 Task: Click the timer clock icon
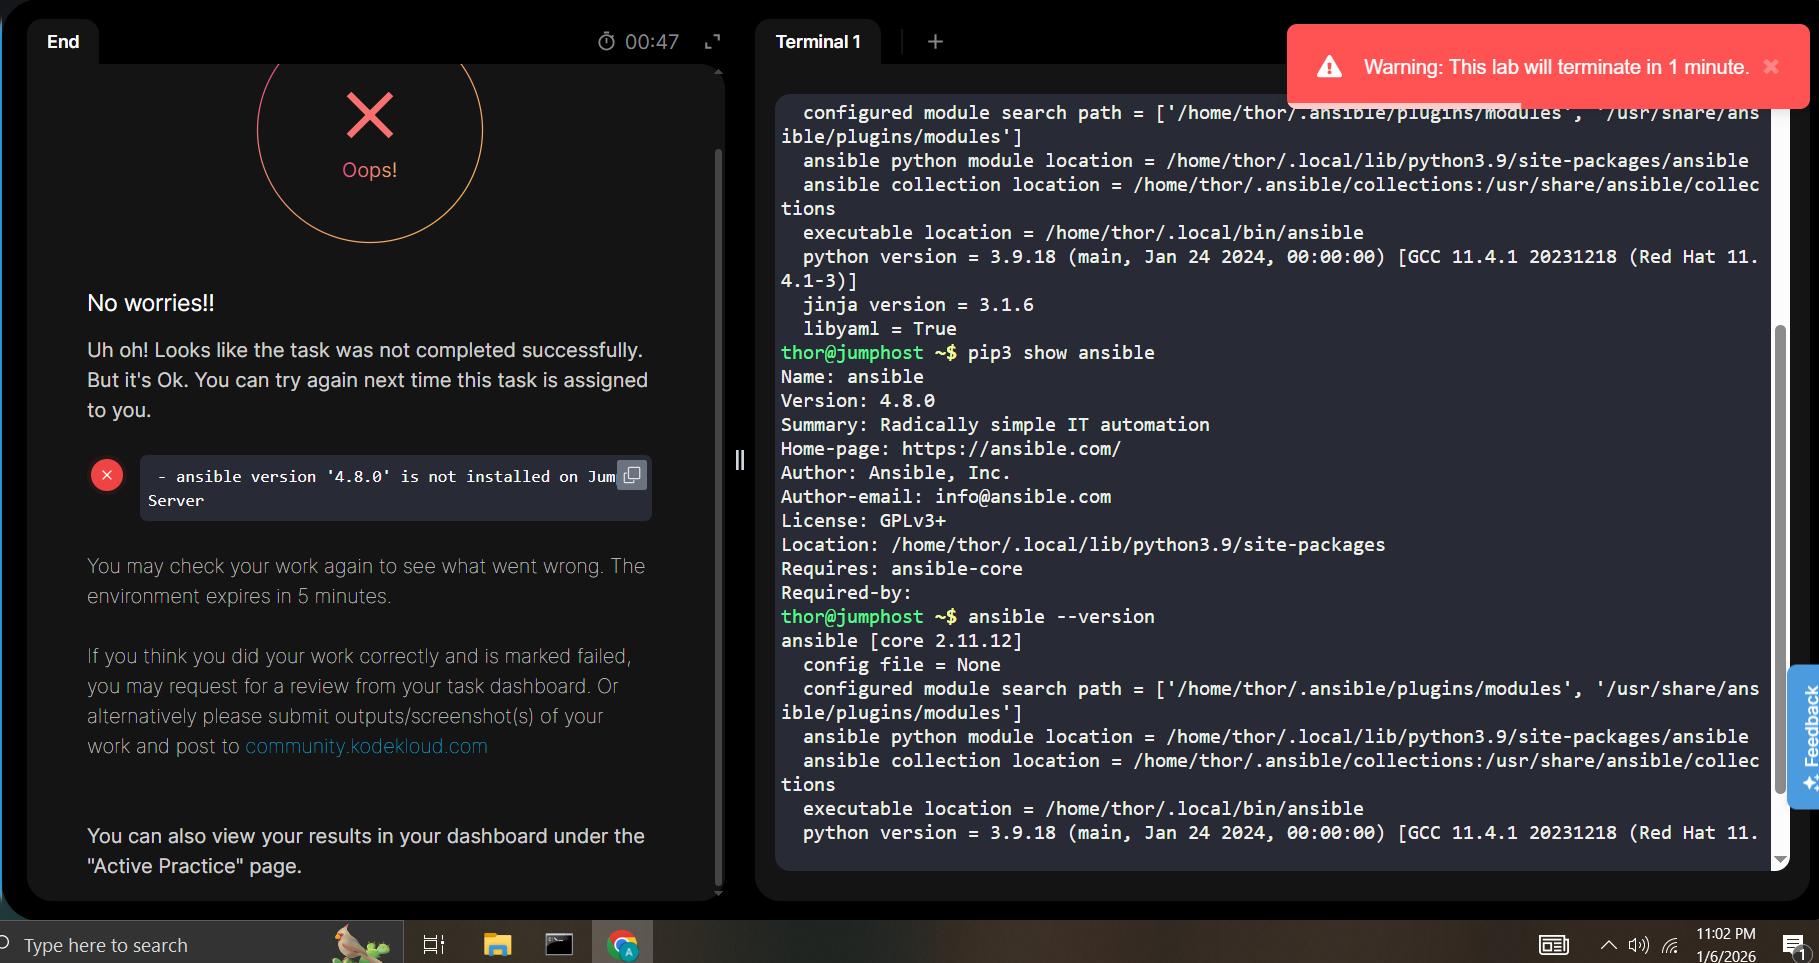click(606, 42)
